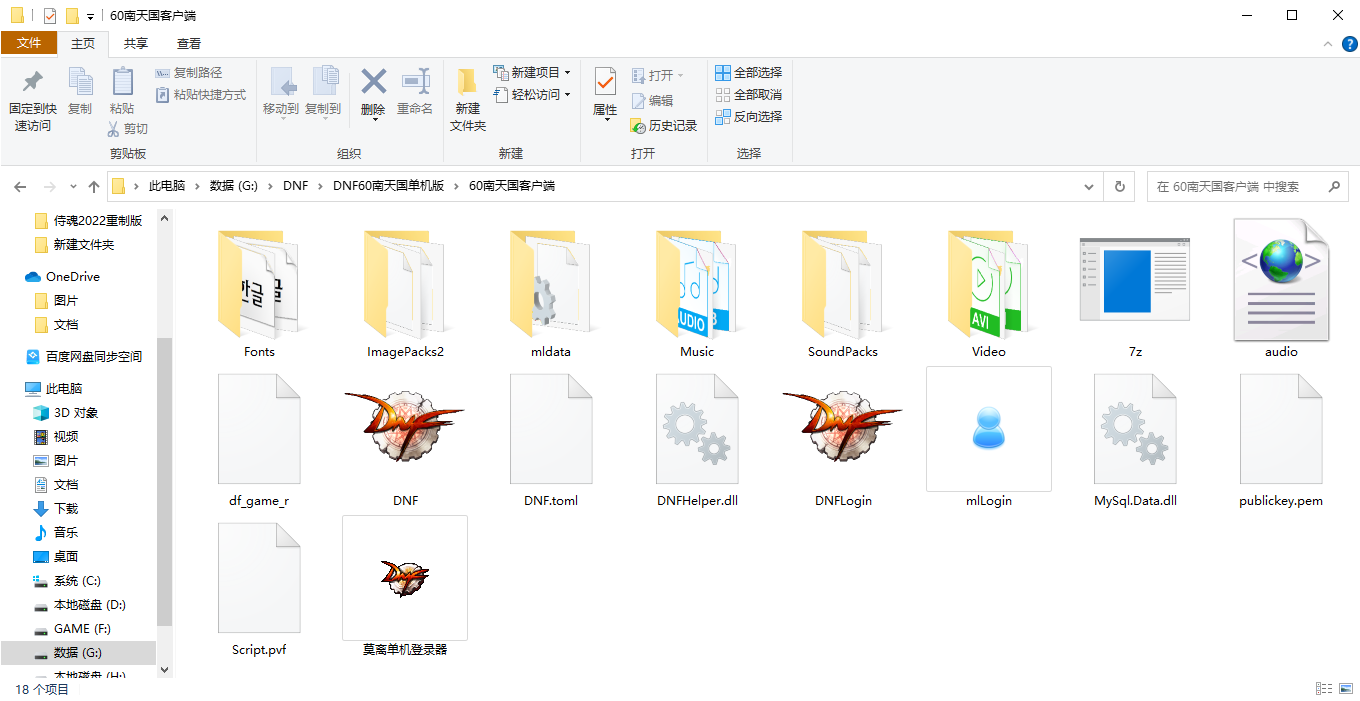1360x701 pixels.
Task: Refresh the current folder view
Action: click(x=1120, y=186)
